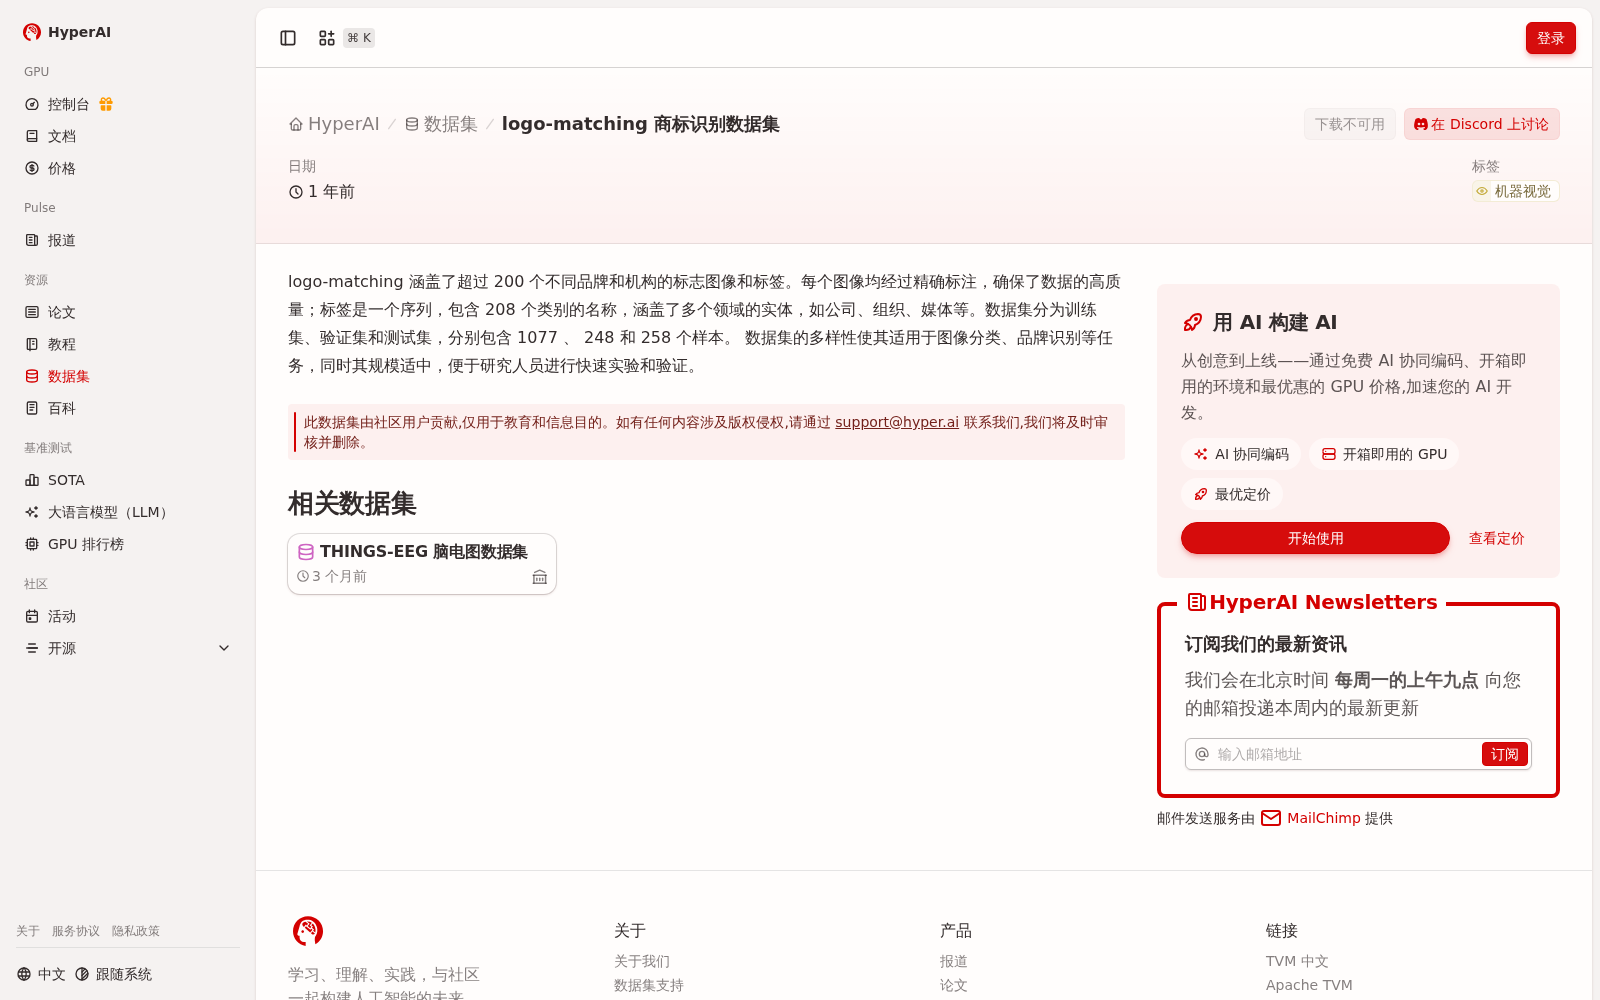Open THINGS-EEG 脑电图数据集 card
Viewport: 1600px width, 1000px height.
click(422, 564)
